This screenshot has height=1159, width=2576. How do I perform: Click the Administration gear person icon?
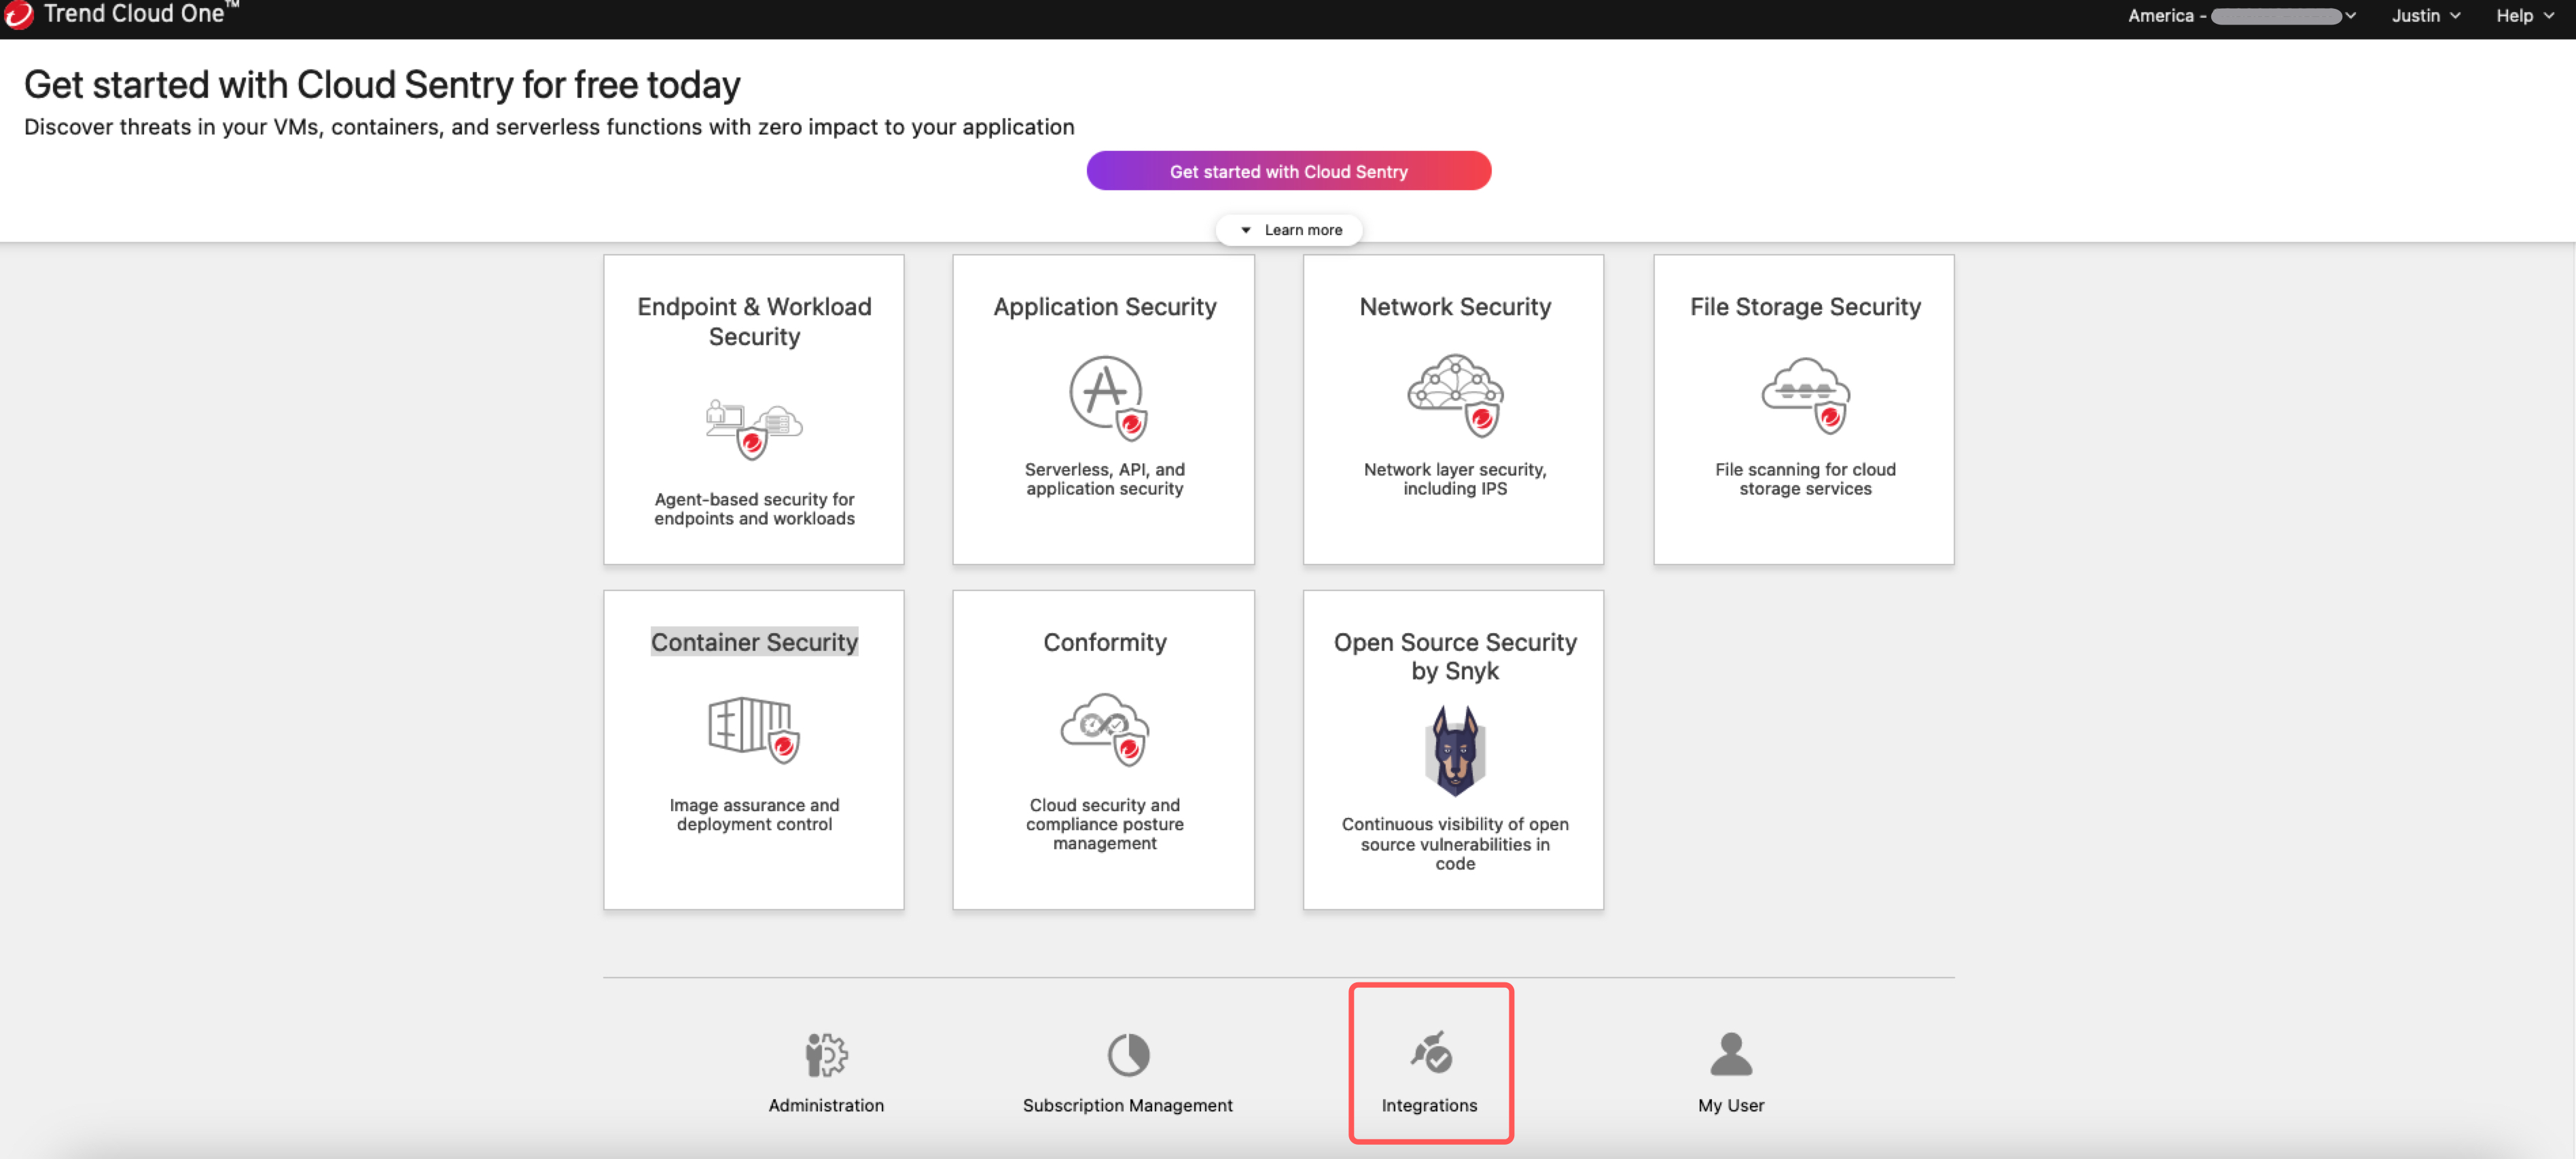click(826, 1055)
